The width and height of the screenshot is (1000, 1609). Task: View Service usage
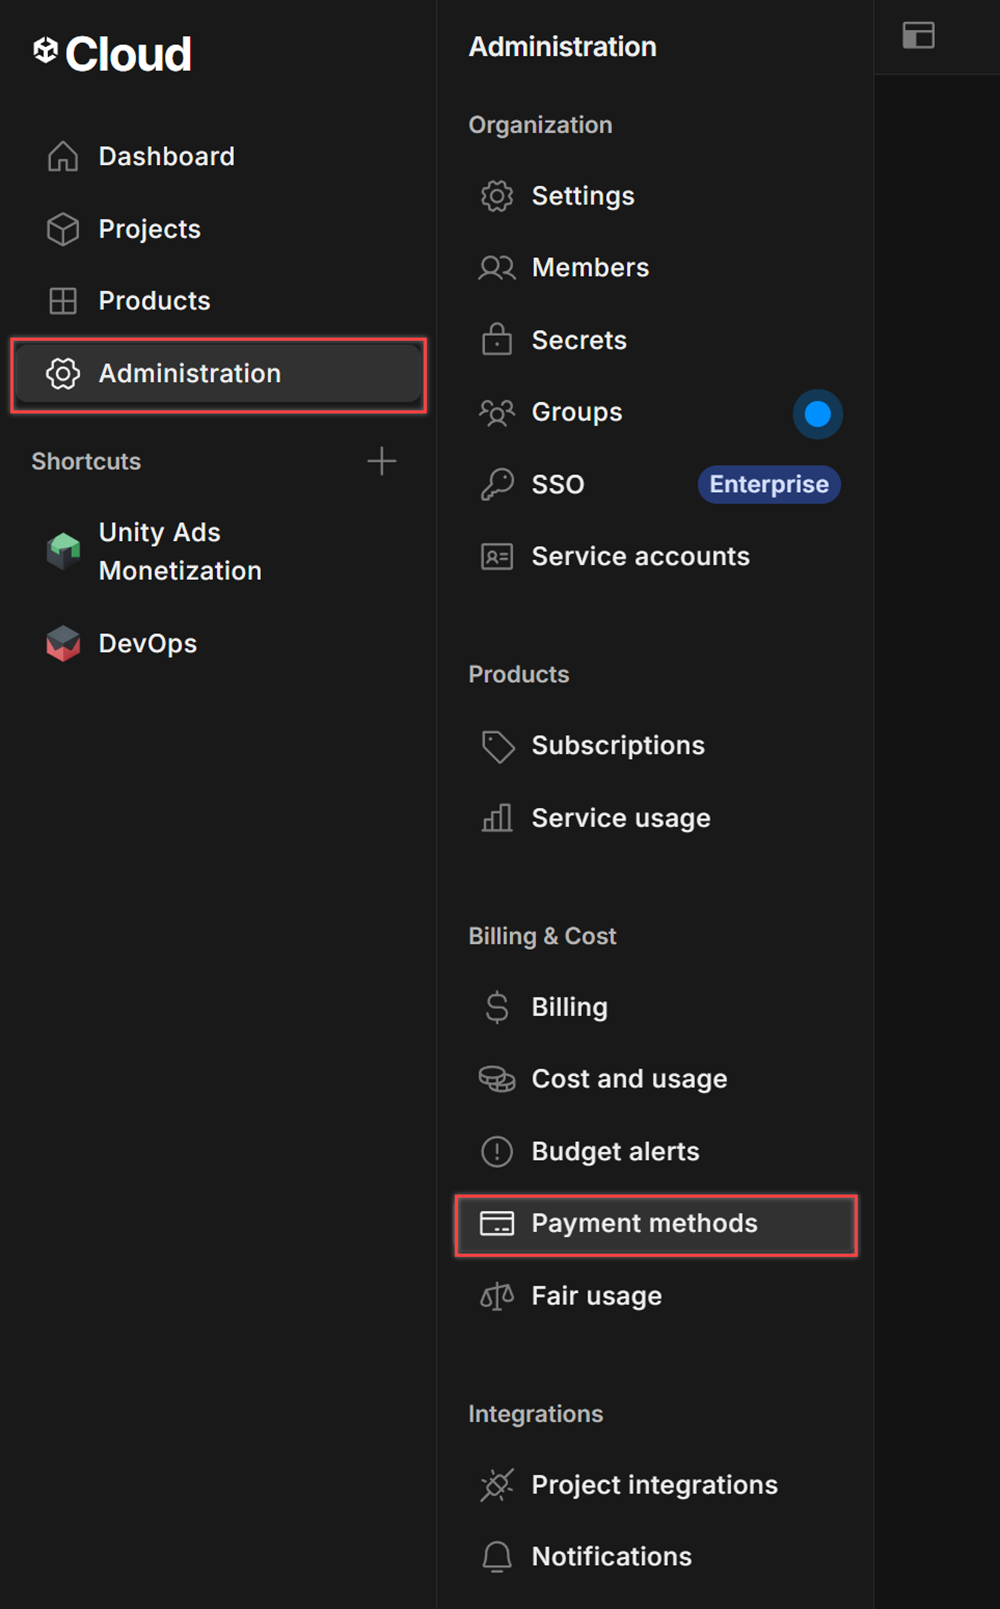pos(656,818)
